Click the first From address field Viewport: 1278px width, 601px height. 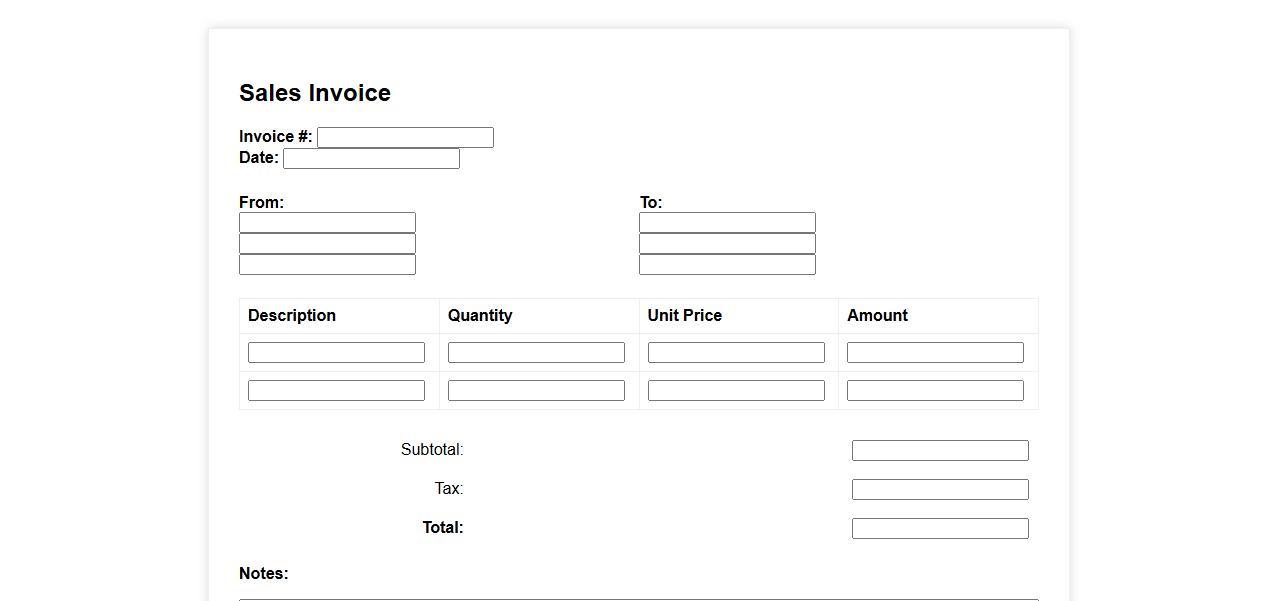[x=327, y=222]
